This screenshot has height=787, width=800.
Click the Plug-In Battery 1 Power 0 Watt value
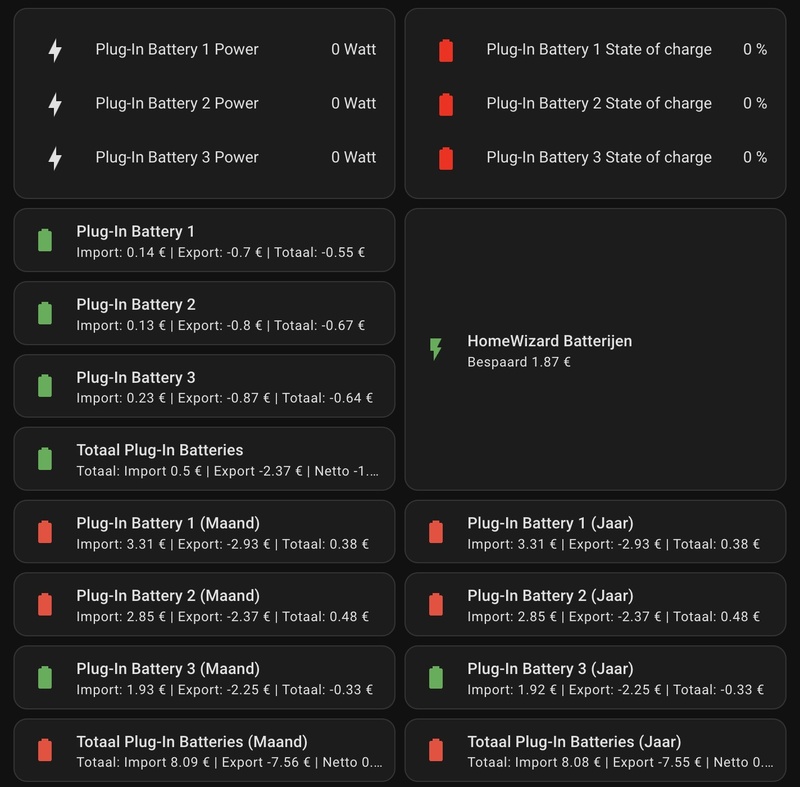click(x=354, y=49)
